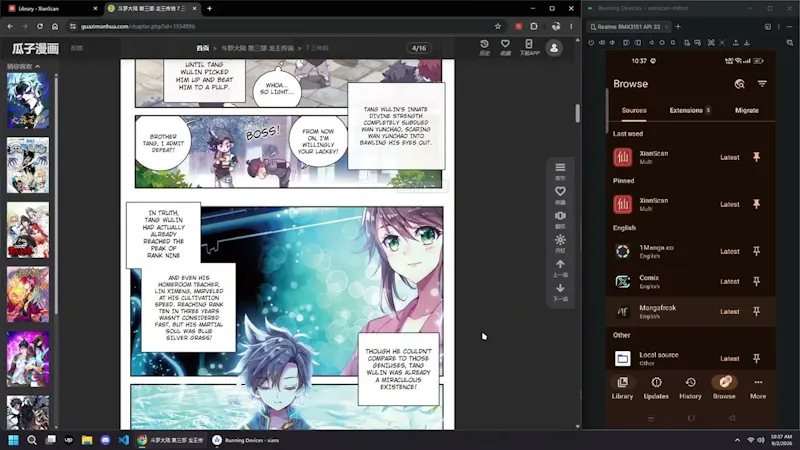This screenshot has width=800, height=450.
Task: Open new Chrome tab plus button
Action: point(210,9)
